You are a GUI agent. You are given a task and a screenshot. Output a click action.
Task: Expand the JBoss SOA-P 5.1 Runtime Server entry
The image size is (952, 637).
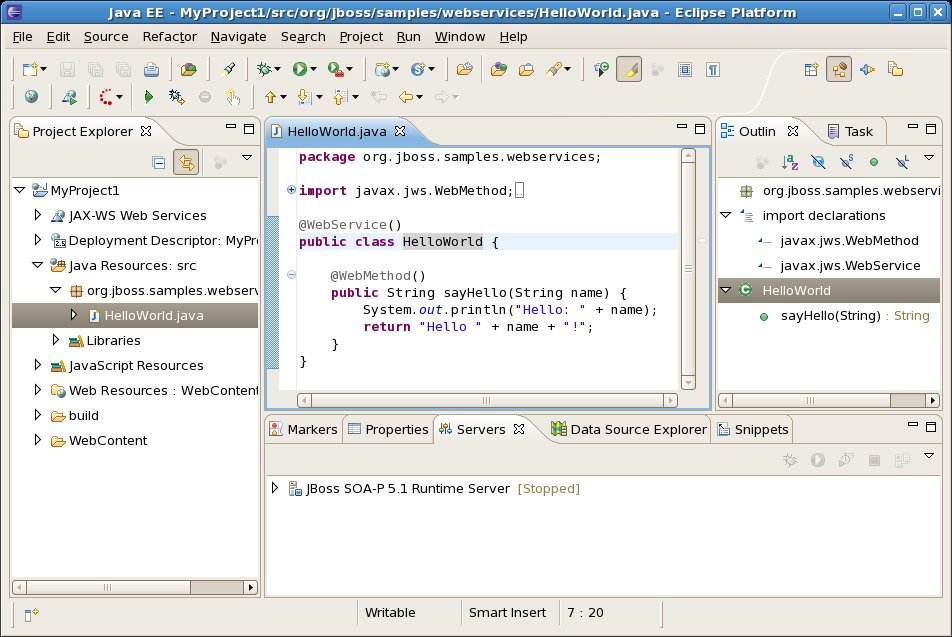(274, 488)
